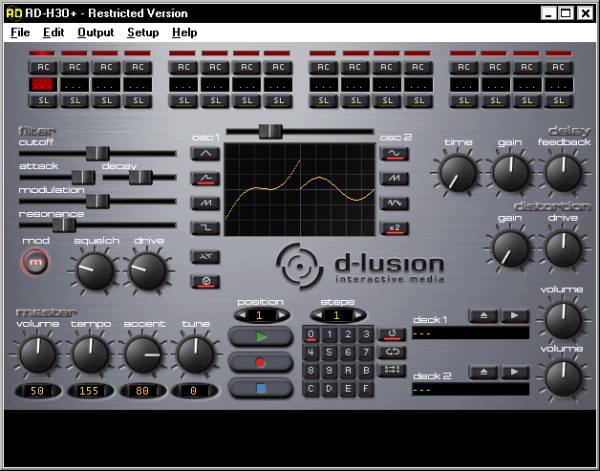Select the sawtooth waveform for osc 2
600x471 pixels.
[394, 179]
